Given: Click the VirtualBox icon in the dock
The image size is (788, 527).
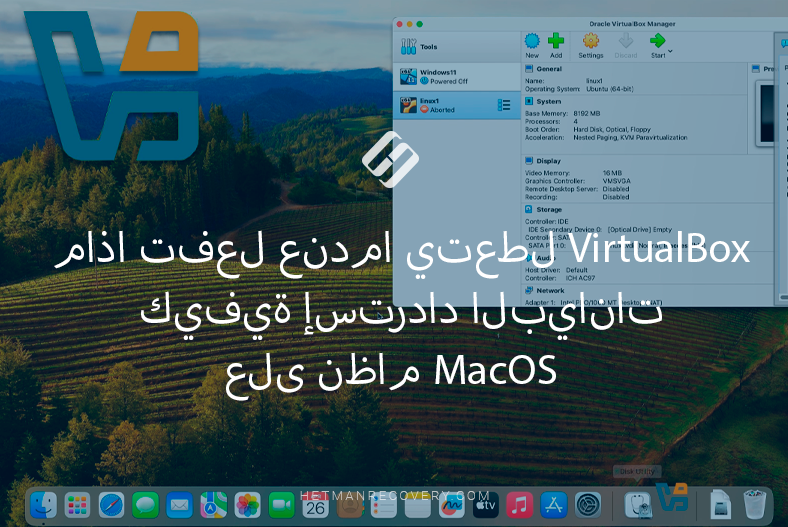Looking at the screenshot, I should click(x=672, y=497).
